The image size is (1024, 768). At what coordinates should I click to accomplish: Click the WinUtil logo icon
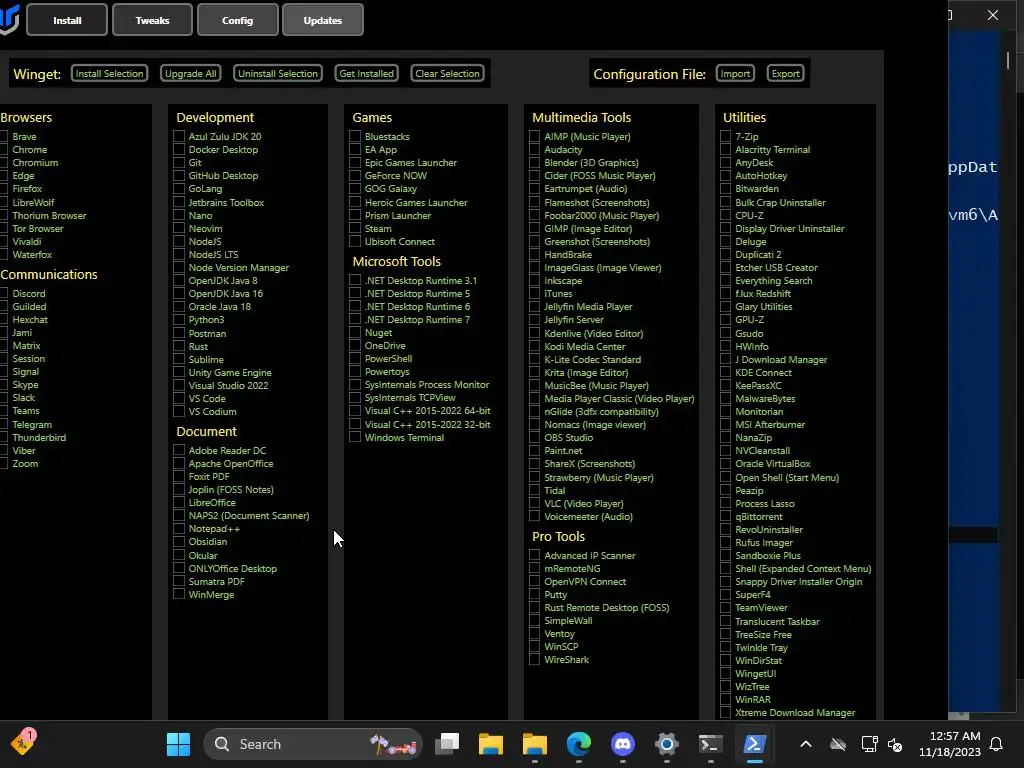[x=9, y=20]
